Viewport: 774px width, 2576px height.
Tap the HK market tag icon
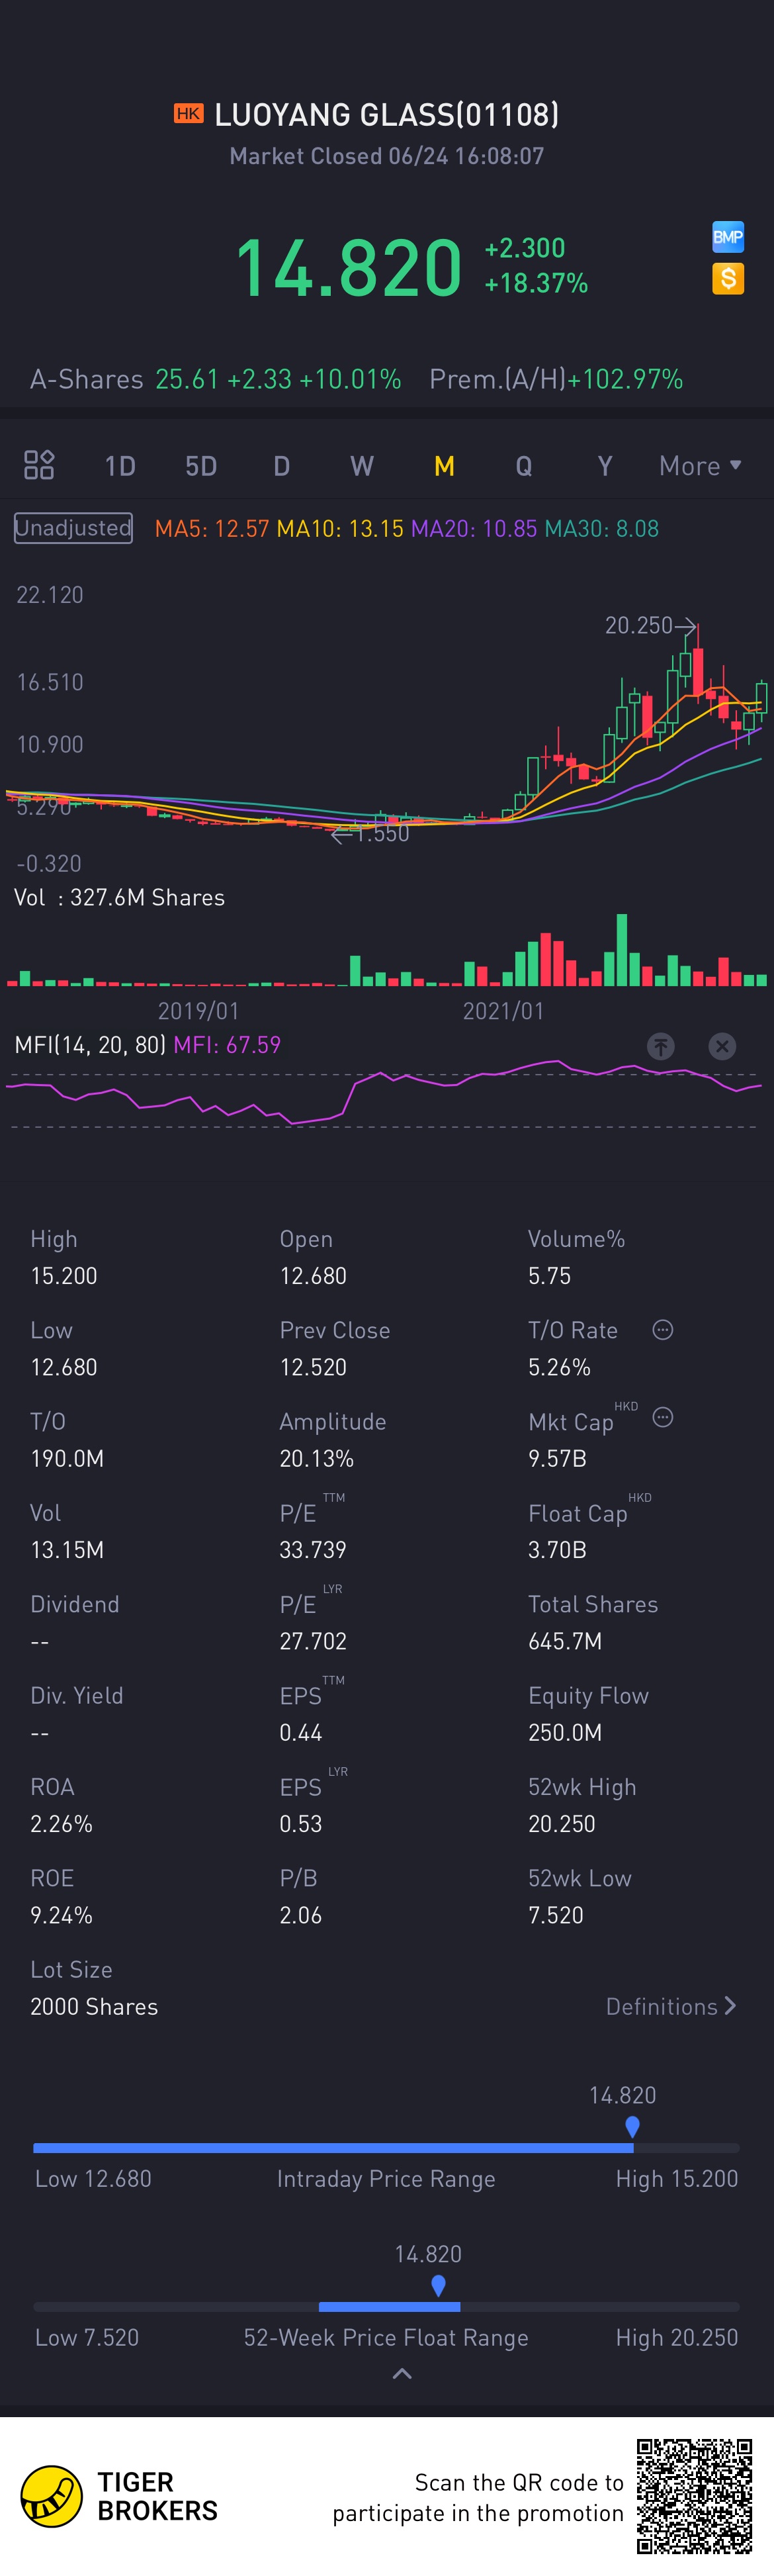[188, 114]
